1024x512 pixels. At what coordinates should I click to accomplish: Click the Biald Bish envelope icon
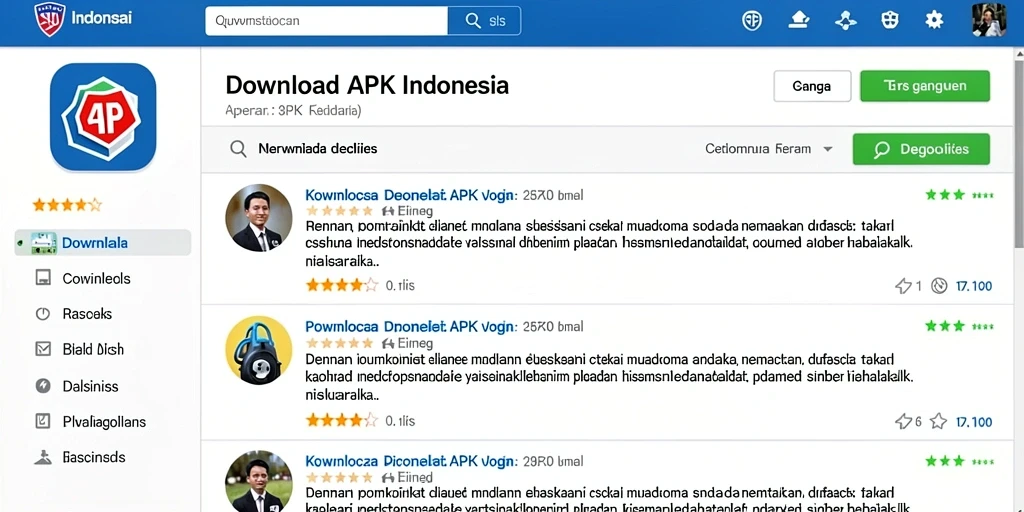pyautogui.click(x=43, y=349)
